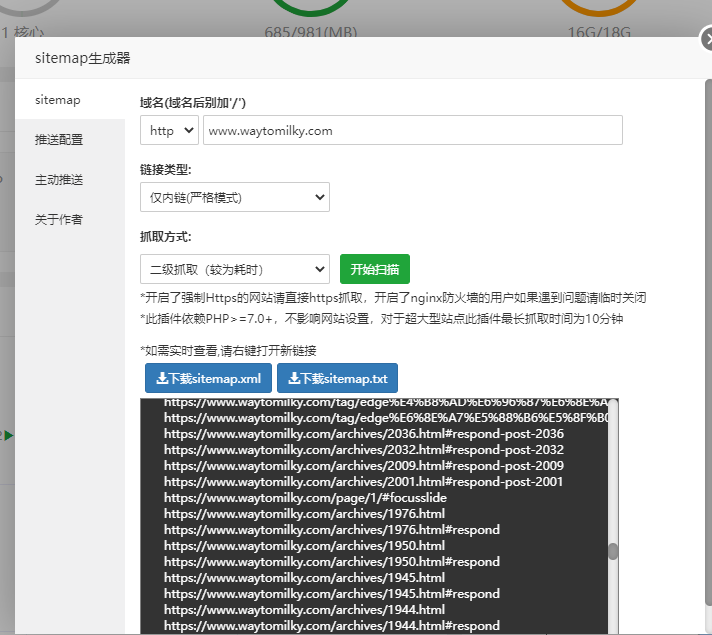Click hint 如需实时查看,请右键打开新链接

click(x=228, y=351)
